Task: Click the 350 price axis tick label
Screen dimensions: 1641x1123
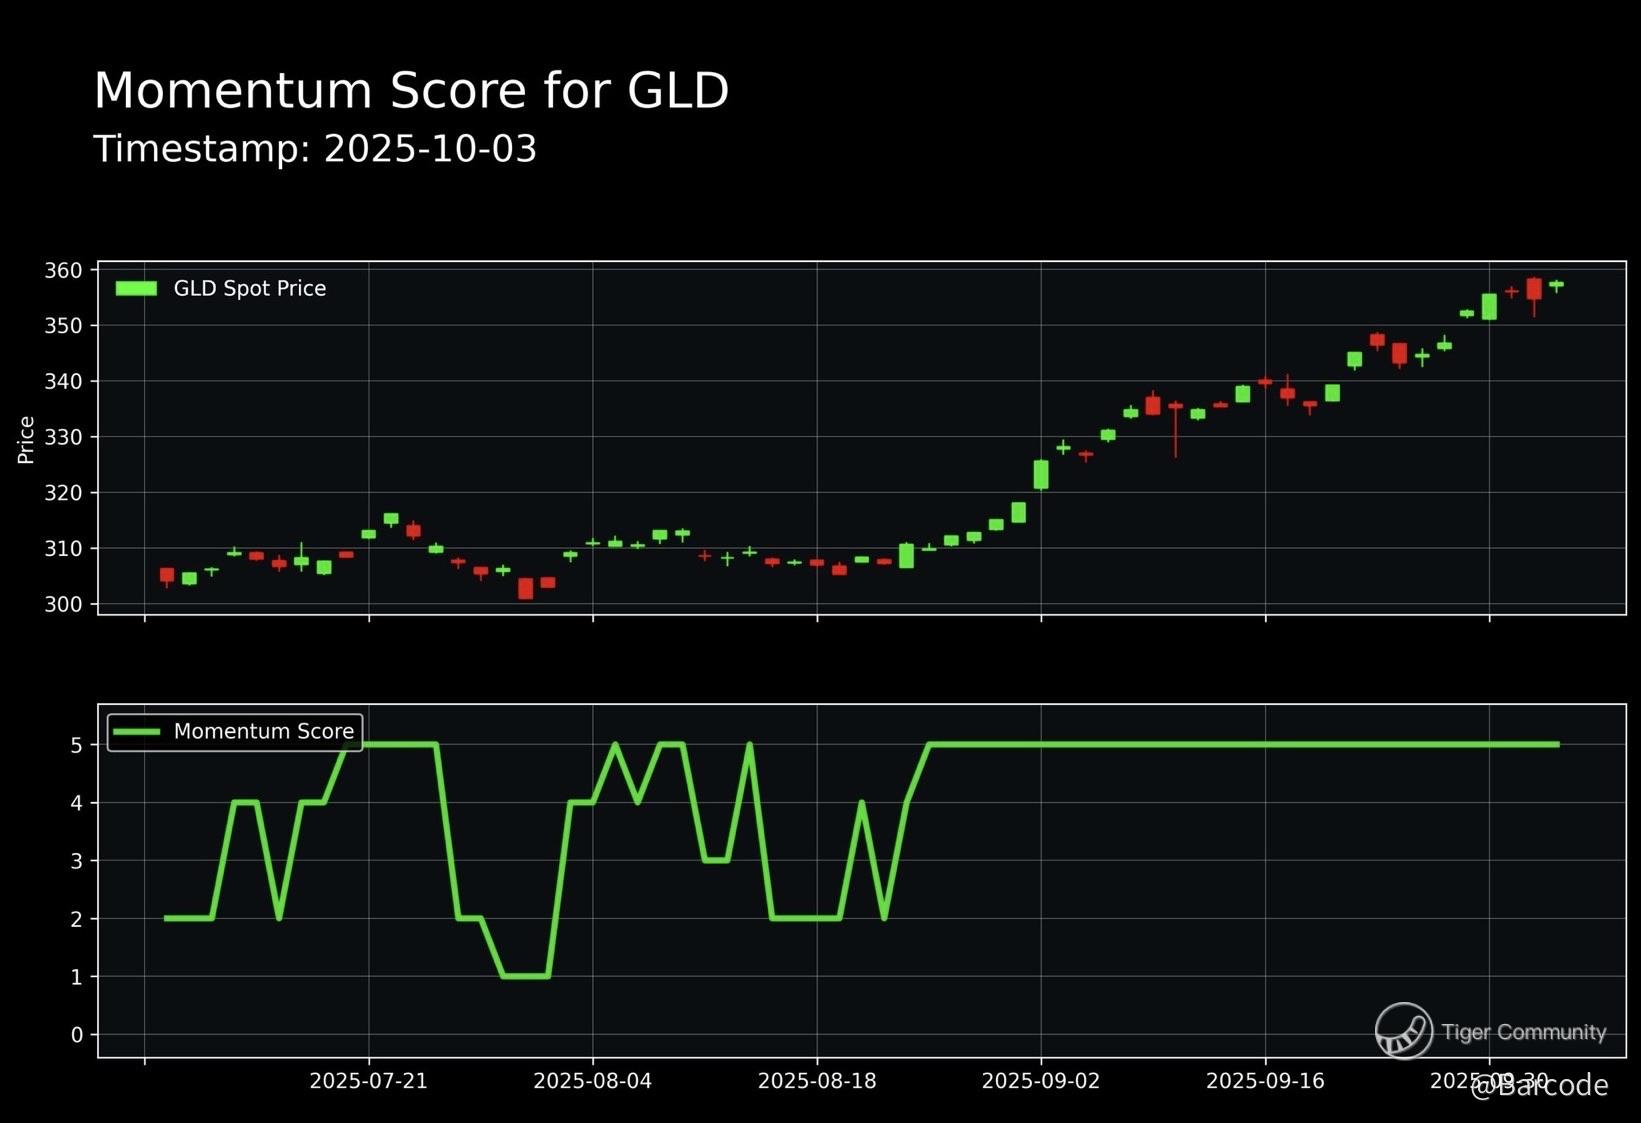Action: [64, 326]
